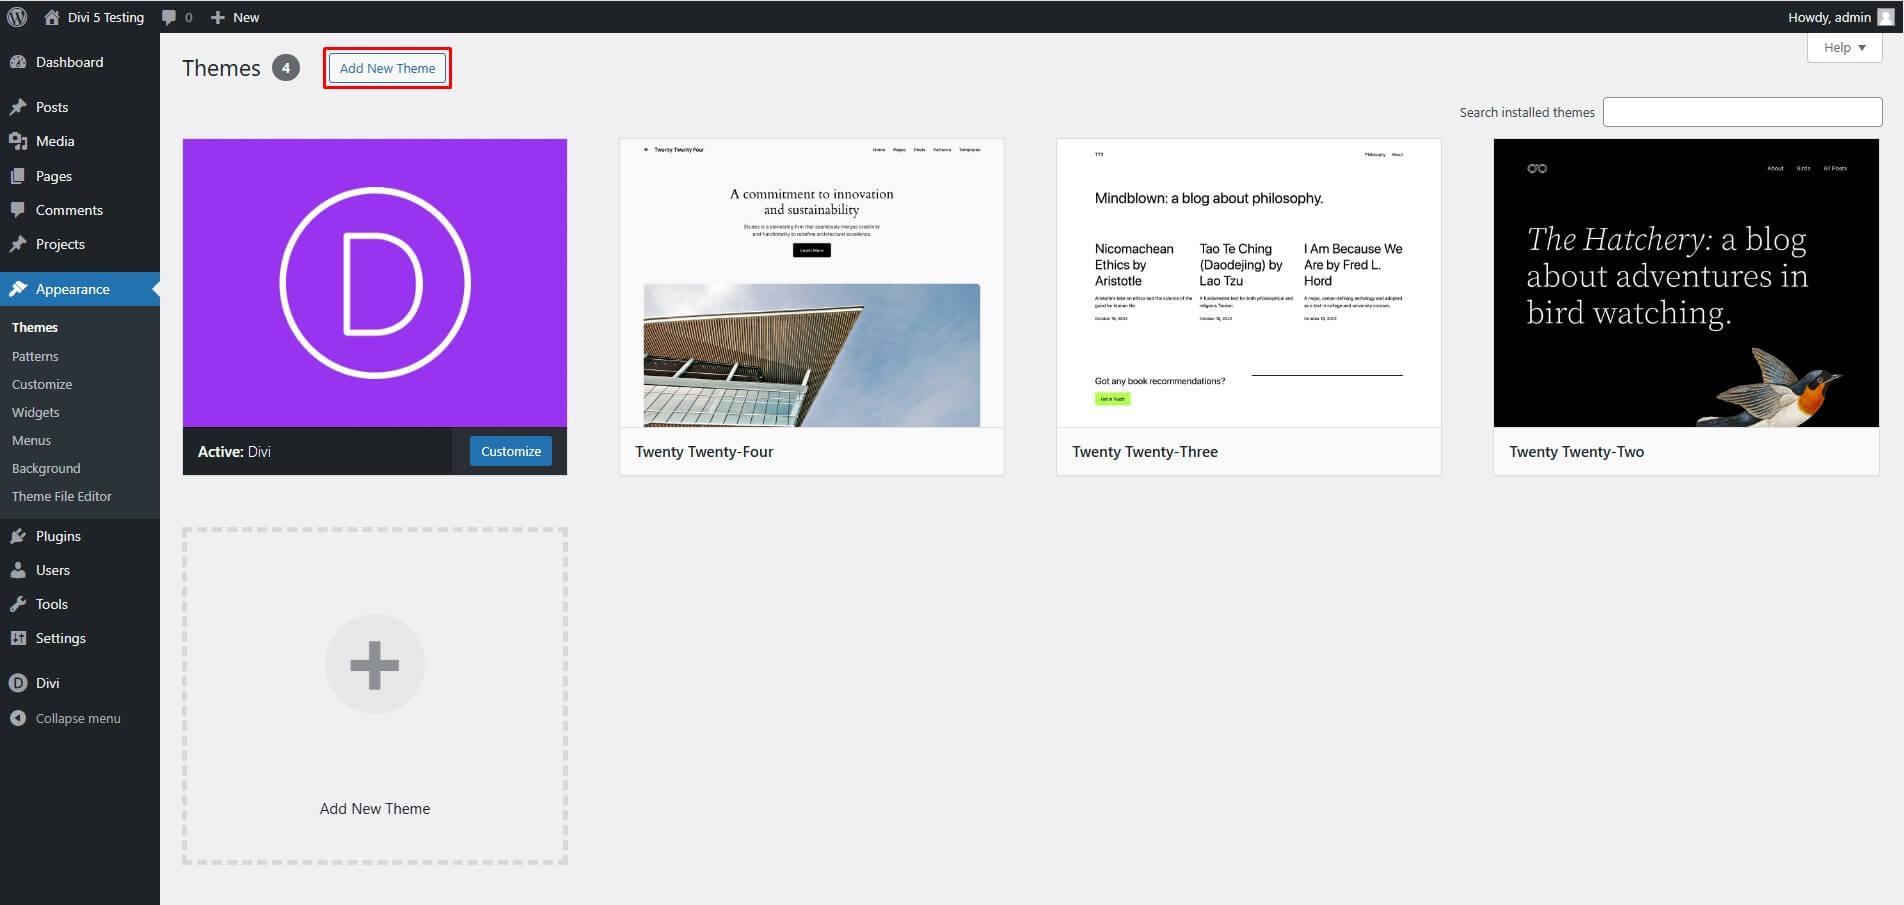Click the Search installed themes label
1904x905 pixels.
coord(1527,112)
